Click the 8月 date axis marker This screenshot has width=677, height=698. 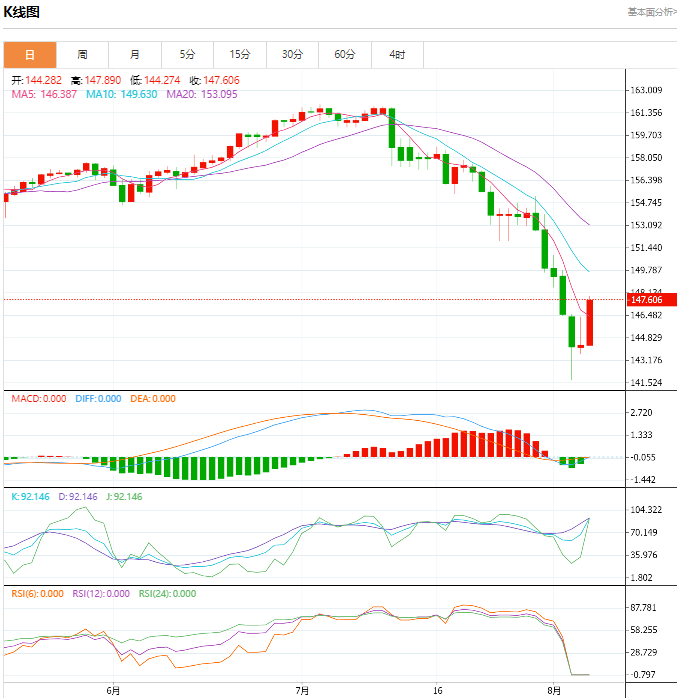pyautogui.click(x=554, y=690)
